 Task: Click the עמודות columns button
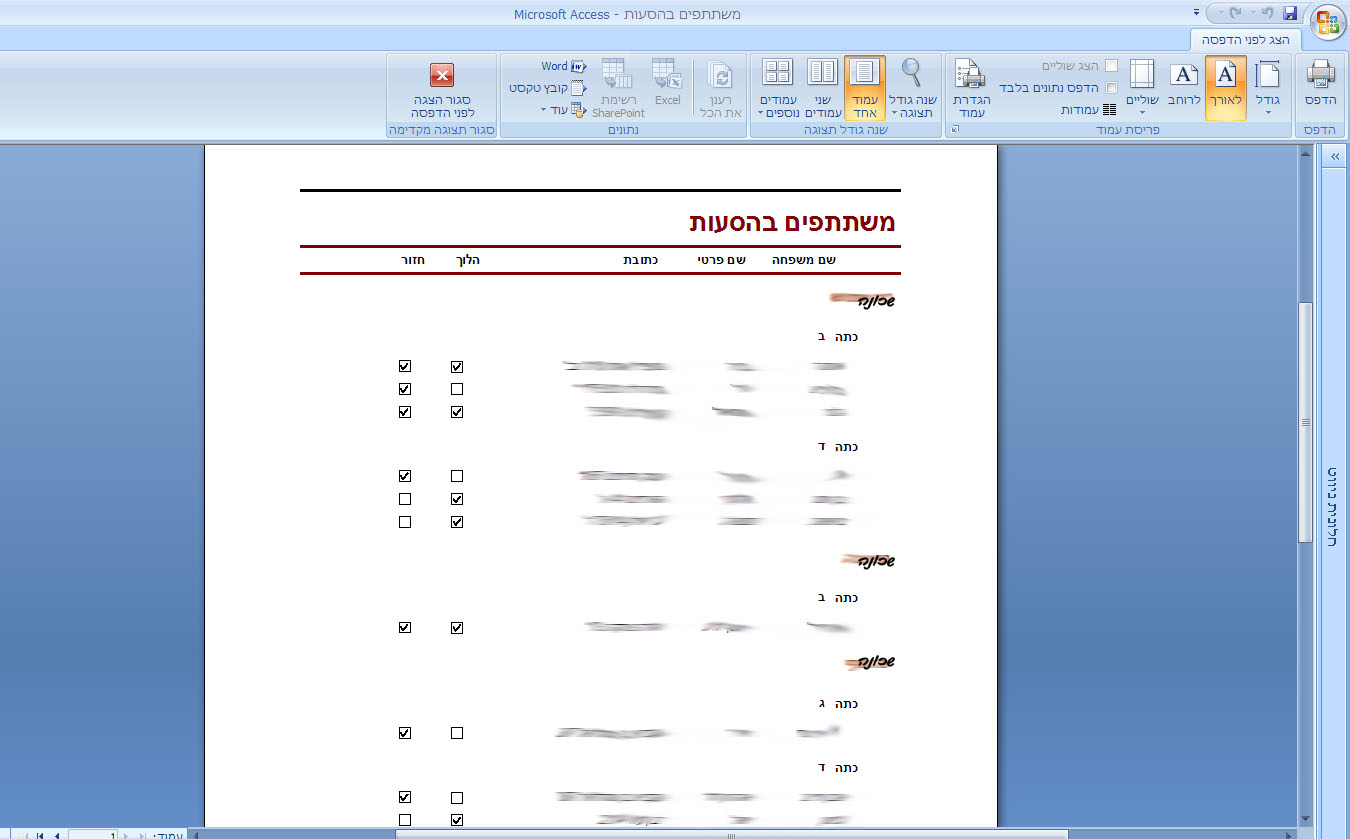[1089, 110]
